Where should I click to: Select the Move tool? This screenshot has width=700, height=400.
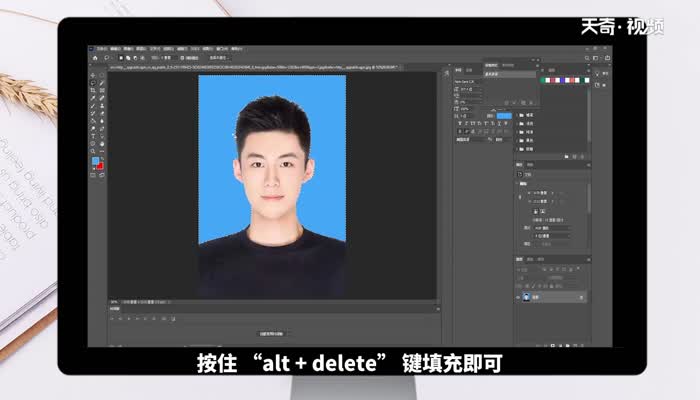click(x=93, y=75)
